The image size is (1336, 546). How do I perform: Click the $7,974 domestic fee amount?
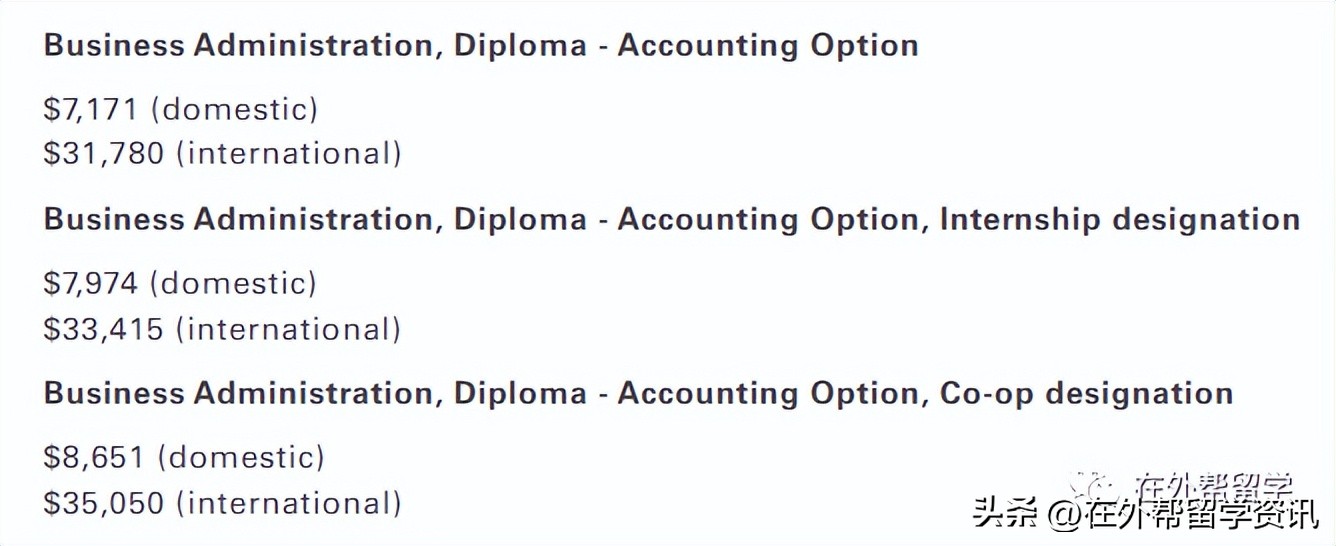90,283
